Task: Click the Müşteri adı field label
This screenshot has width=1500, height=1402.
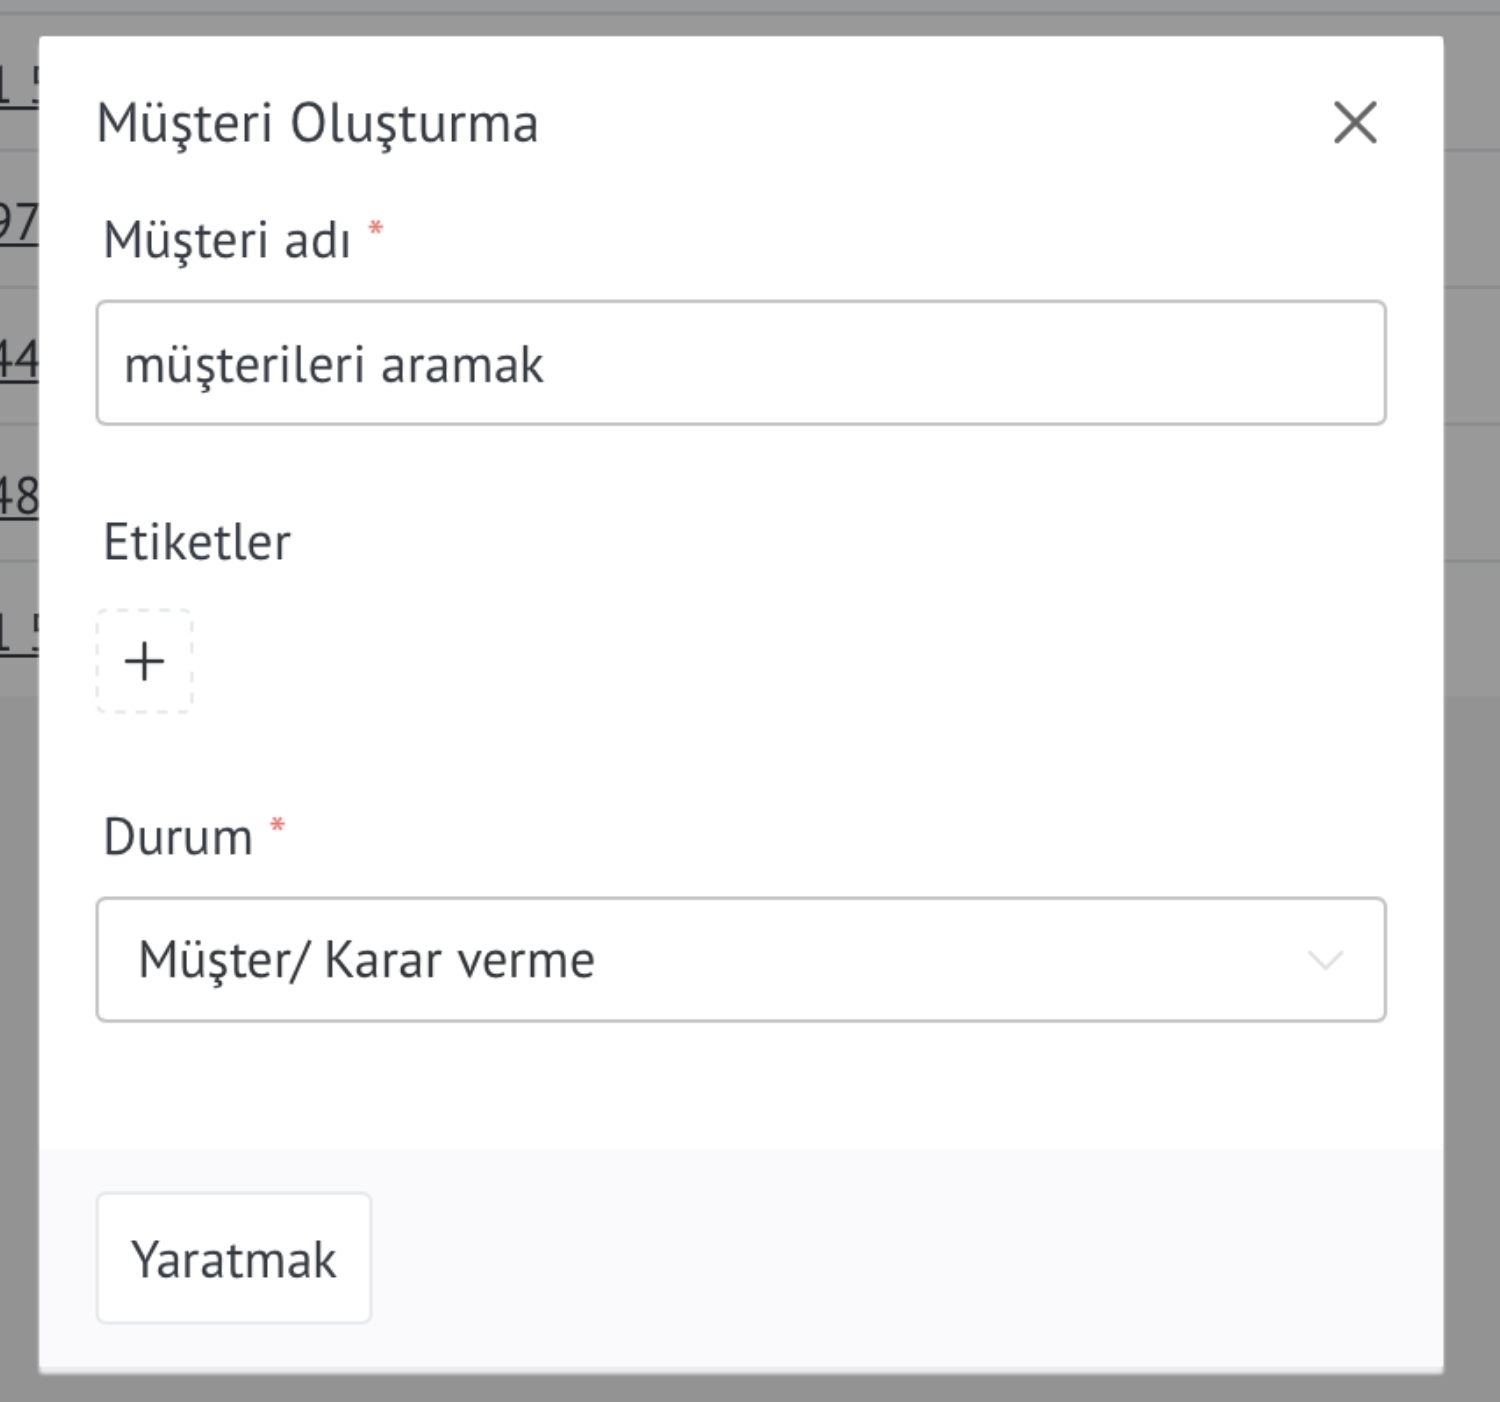Action: 227,241
